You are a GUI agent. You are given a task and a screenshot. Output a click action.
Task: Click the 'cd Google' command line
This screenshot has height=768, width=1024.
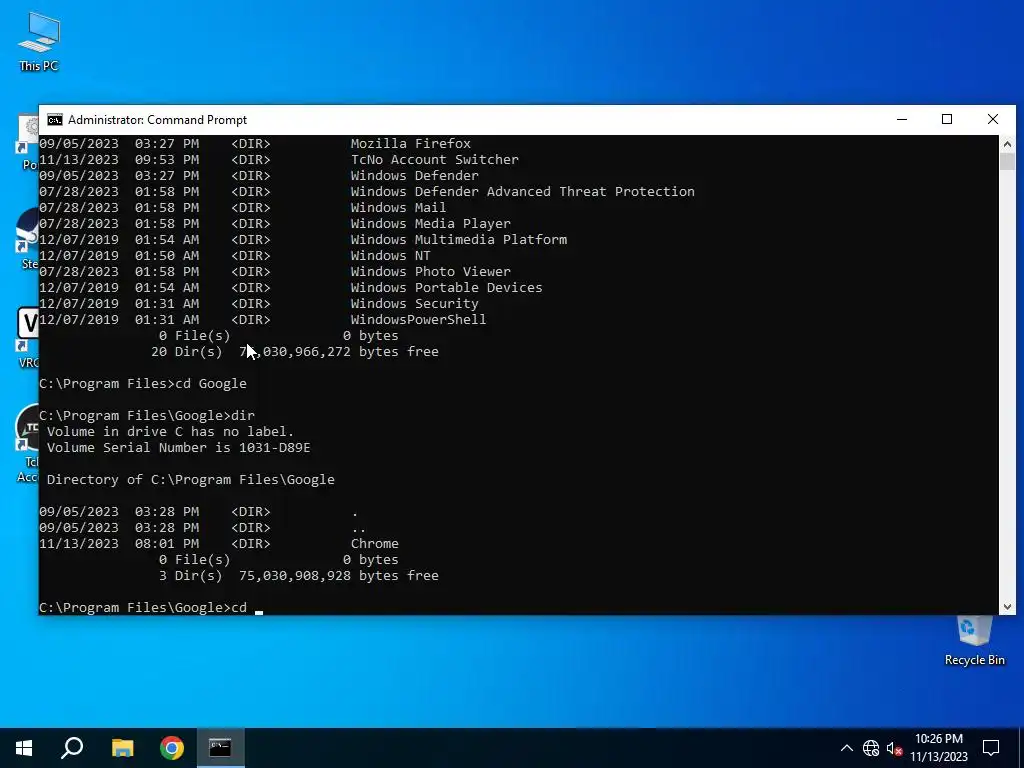tap(143, 383)
